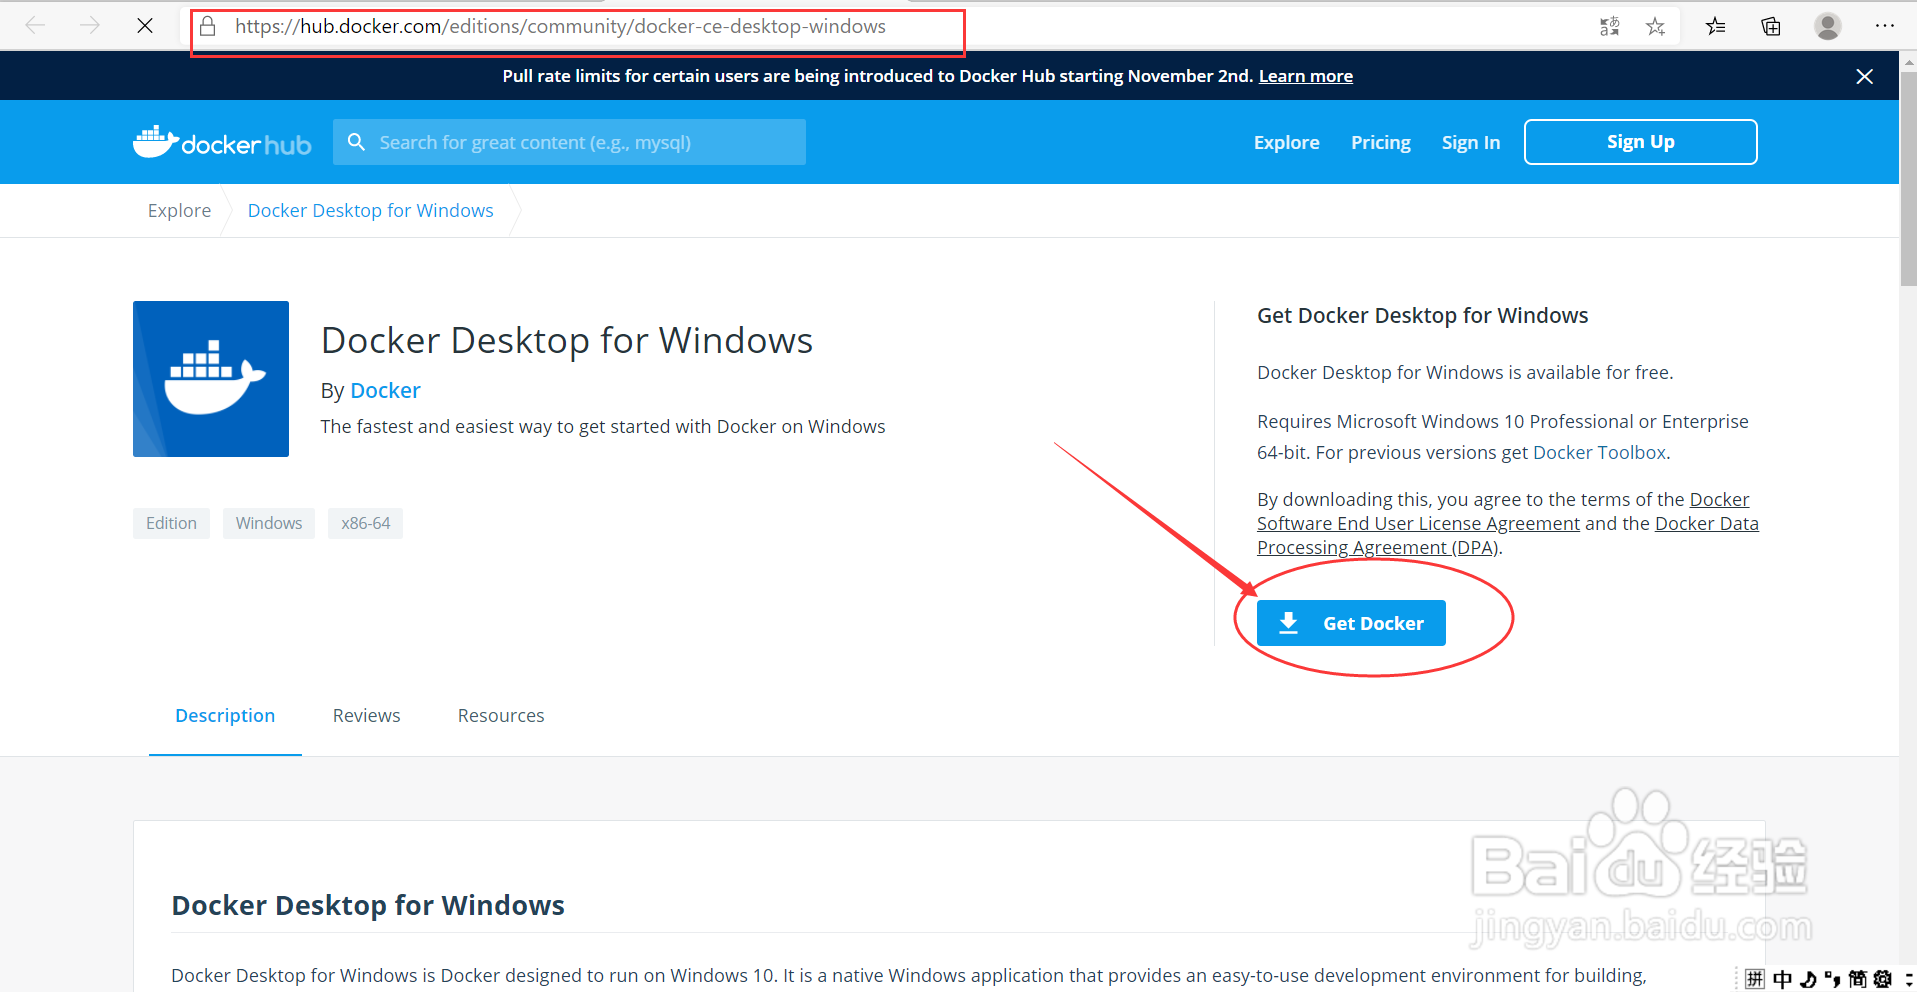Open browser settings and more menu
Viewport: 1917px width, 992px height.
click(1885, 27)
